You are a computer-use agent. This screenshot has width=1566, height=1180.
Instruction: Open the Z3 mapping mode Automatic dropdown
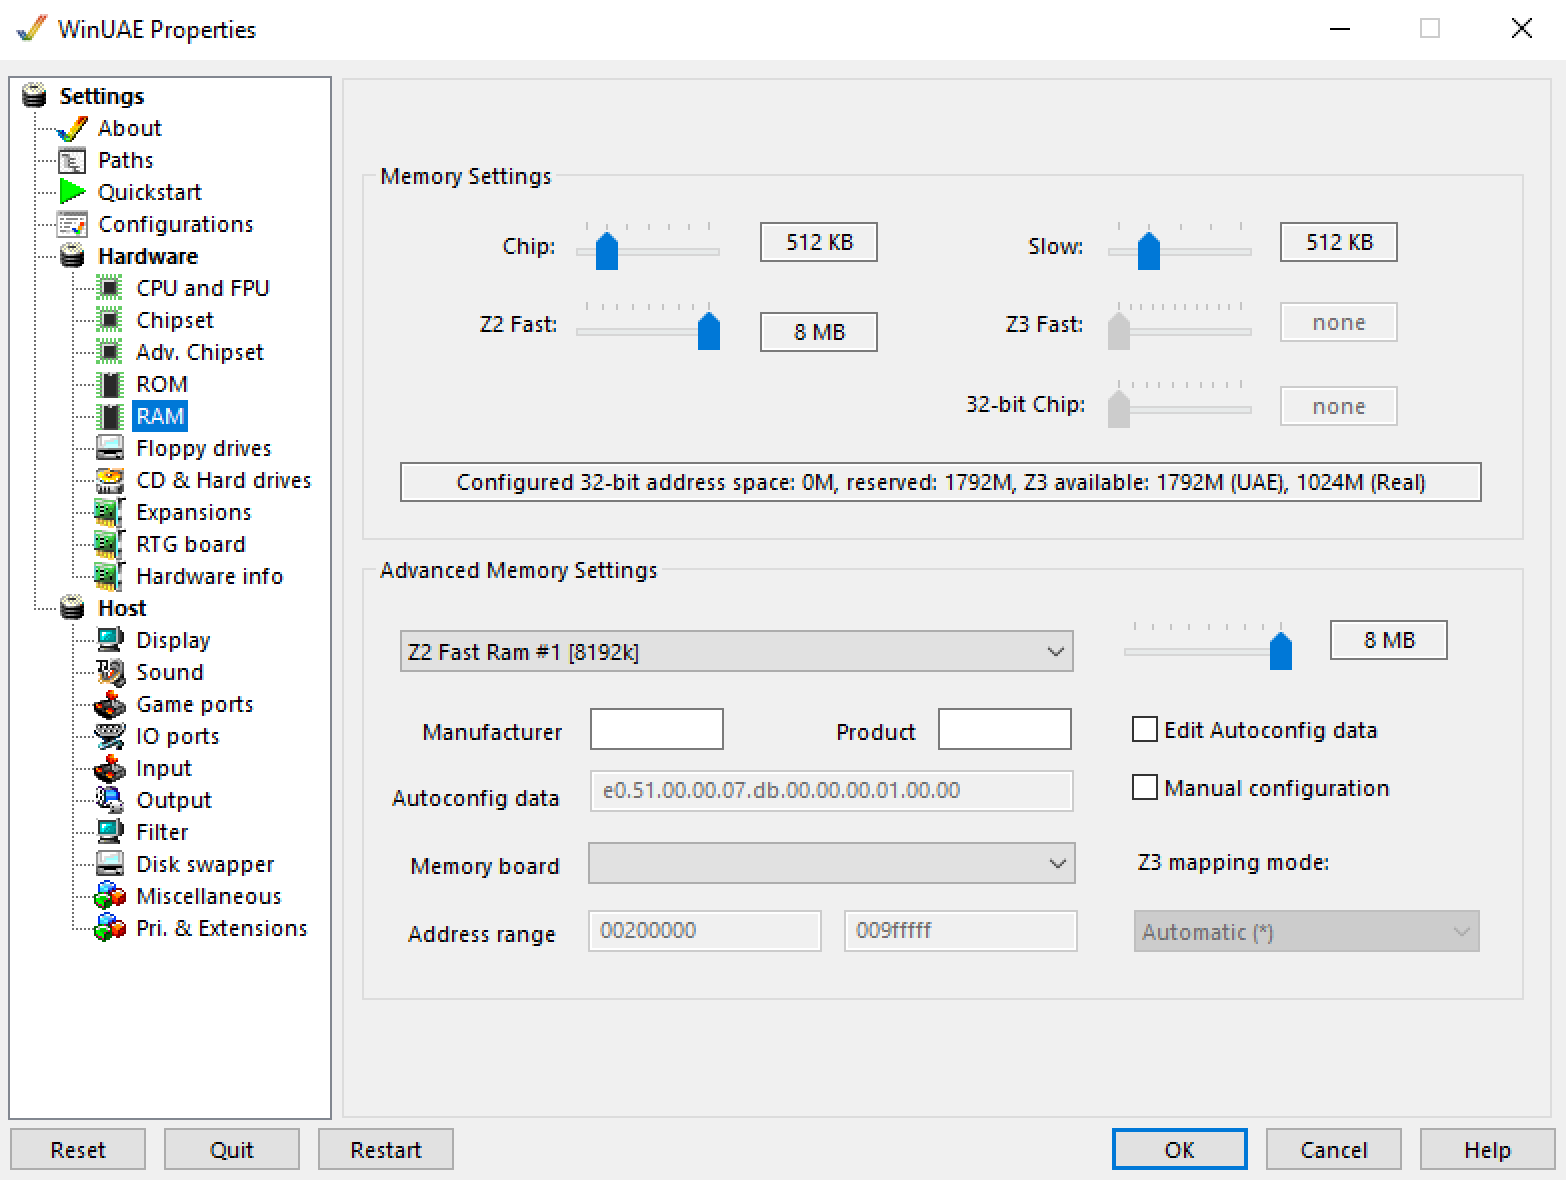(1306, 931)
